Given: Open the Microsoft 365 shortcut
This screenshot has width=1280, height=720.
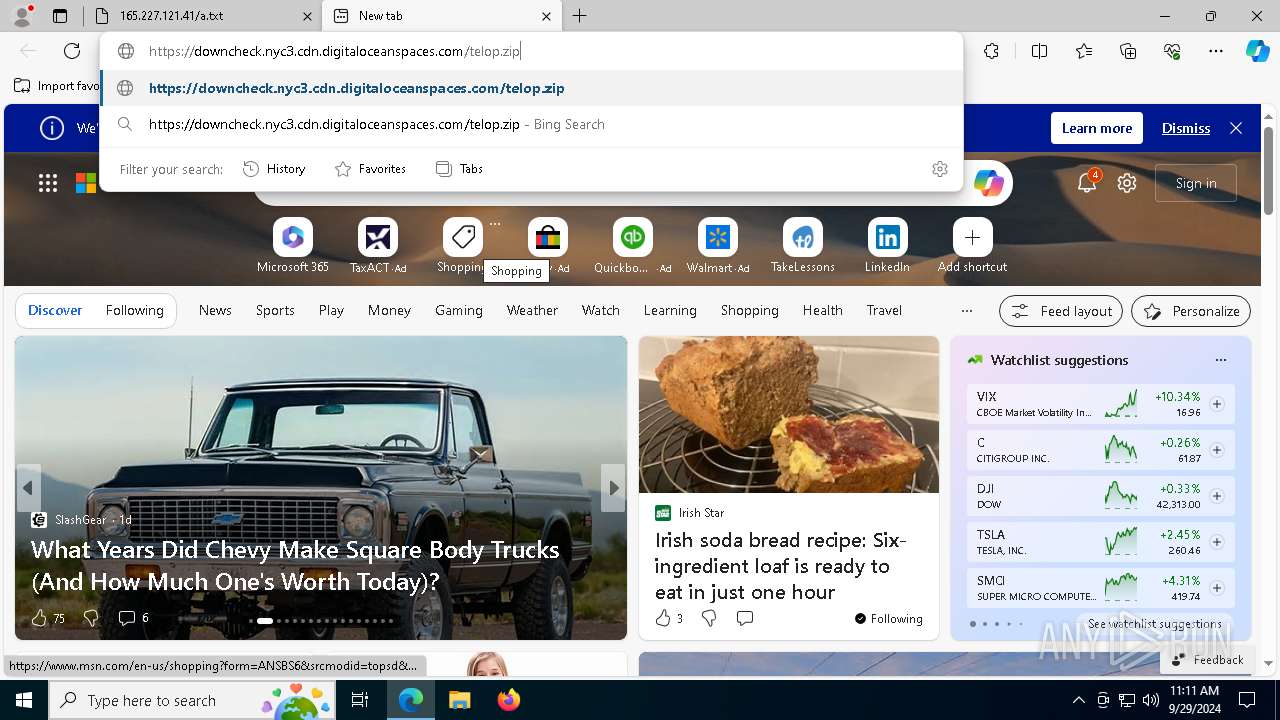Looking at the screenshot, I should [x=292, y=246].
